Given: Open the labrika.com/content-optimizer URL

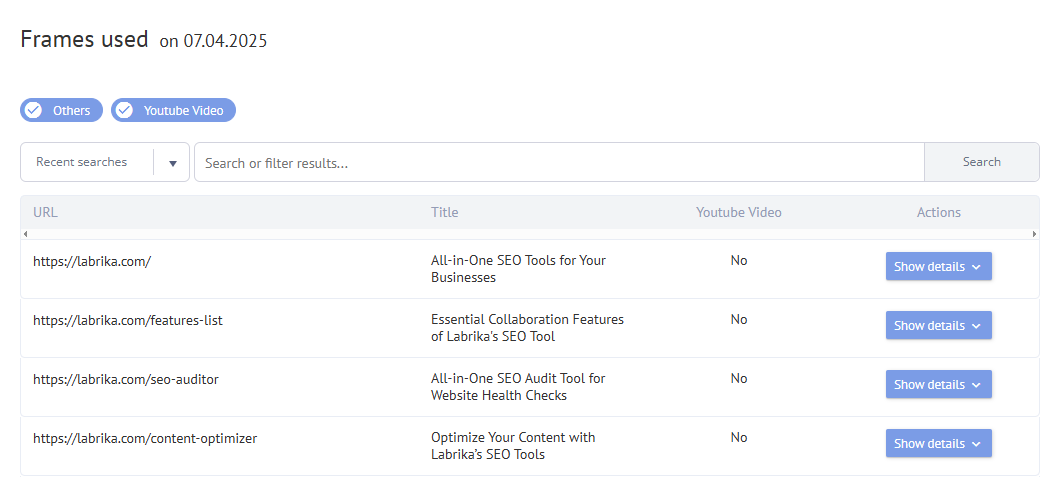Looking at the screenshot, I should coord(145,438).
